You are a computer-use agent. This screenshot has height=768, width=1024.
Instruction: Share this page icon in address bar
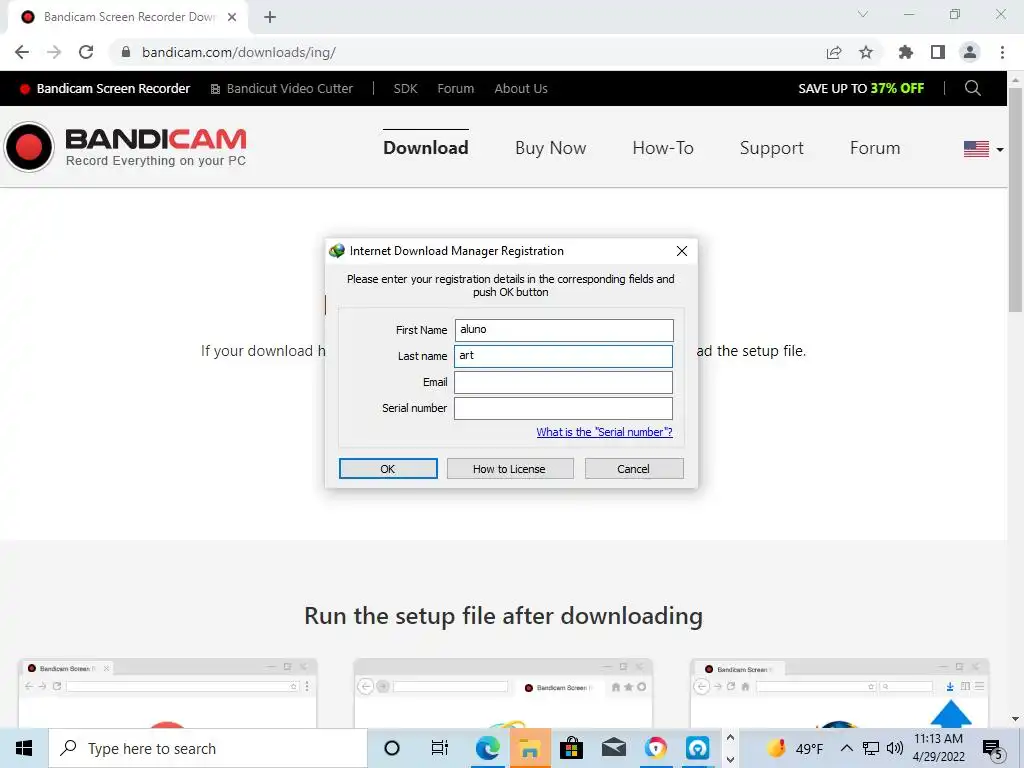pos(834,52)
